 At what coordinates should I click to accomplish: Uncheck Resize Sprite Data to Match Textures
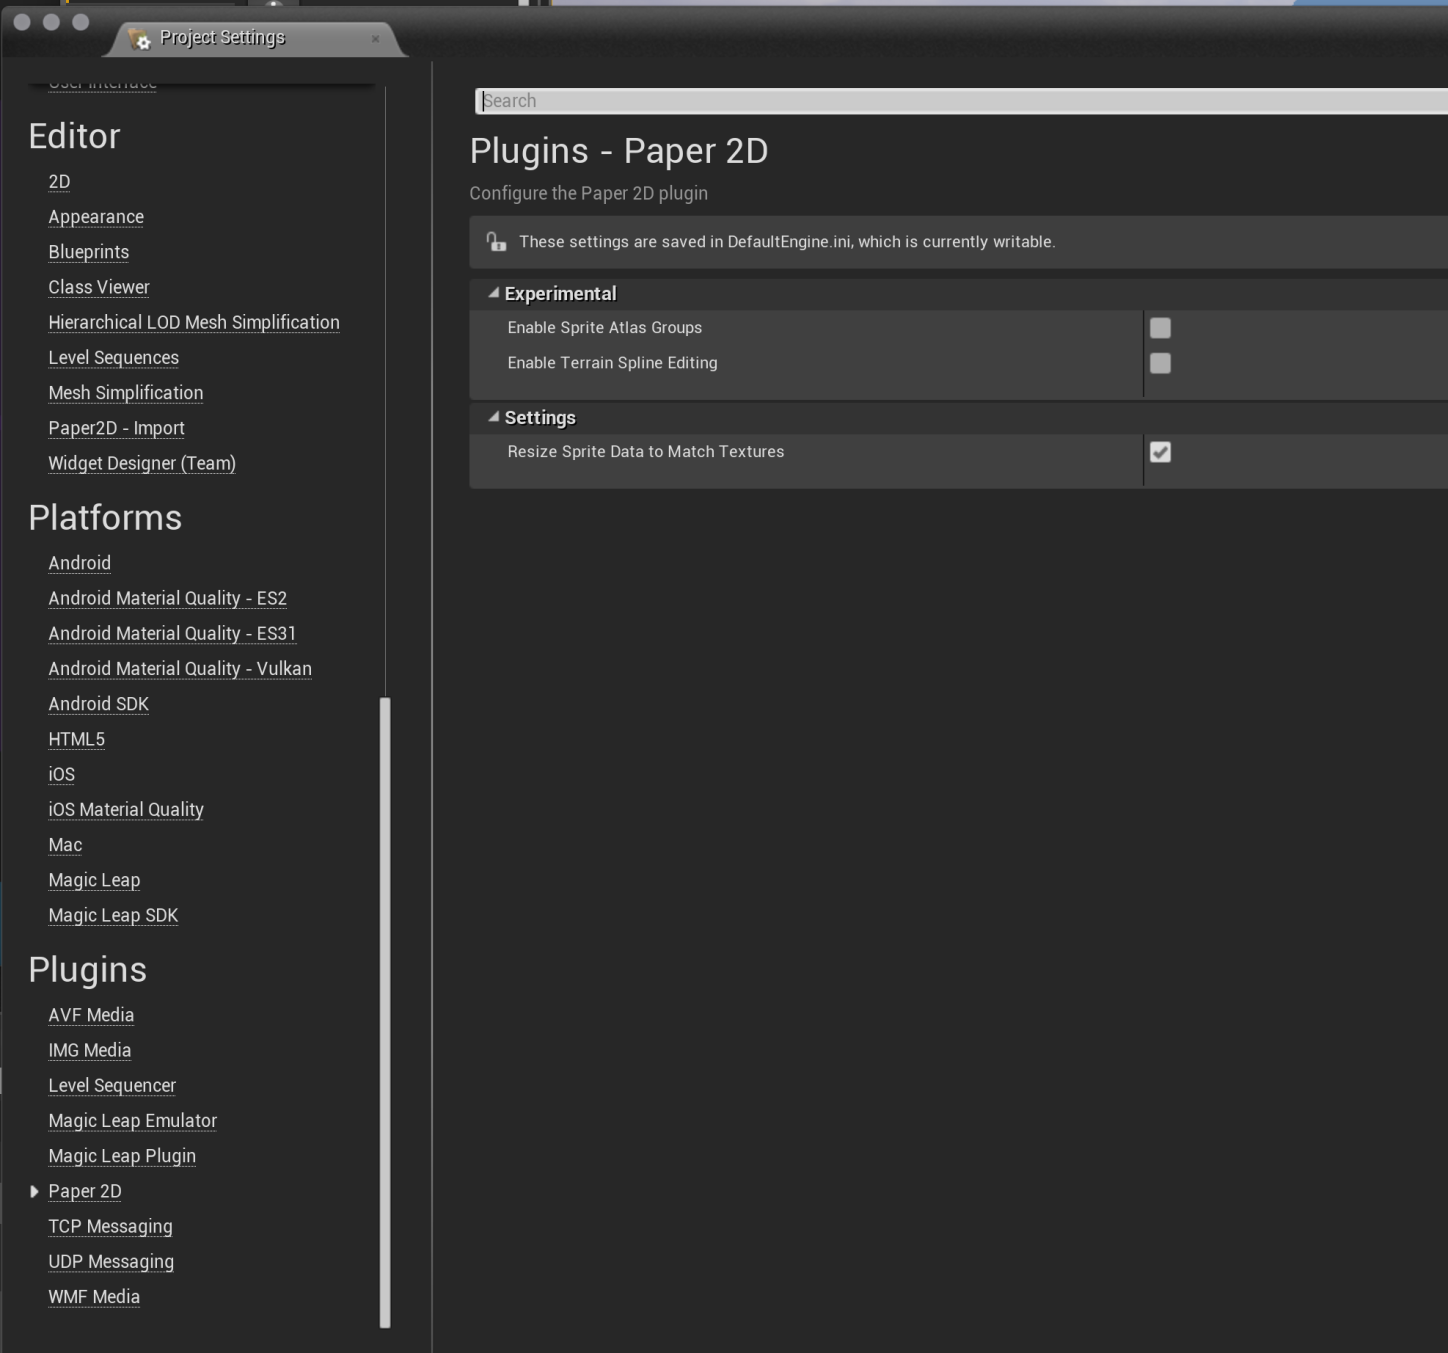pyautogui.click(x=1160, y=452)
